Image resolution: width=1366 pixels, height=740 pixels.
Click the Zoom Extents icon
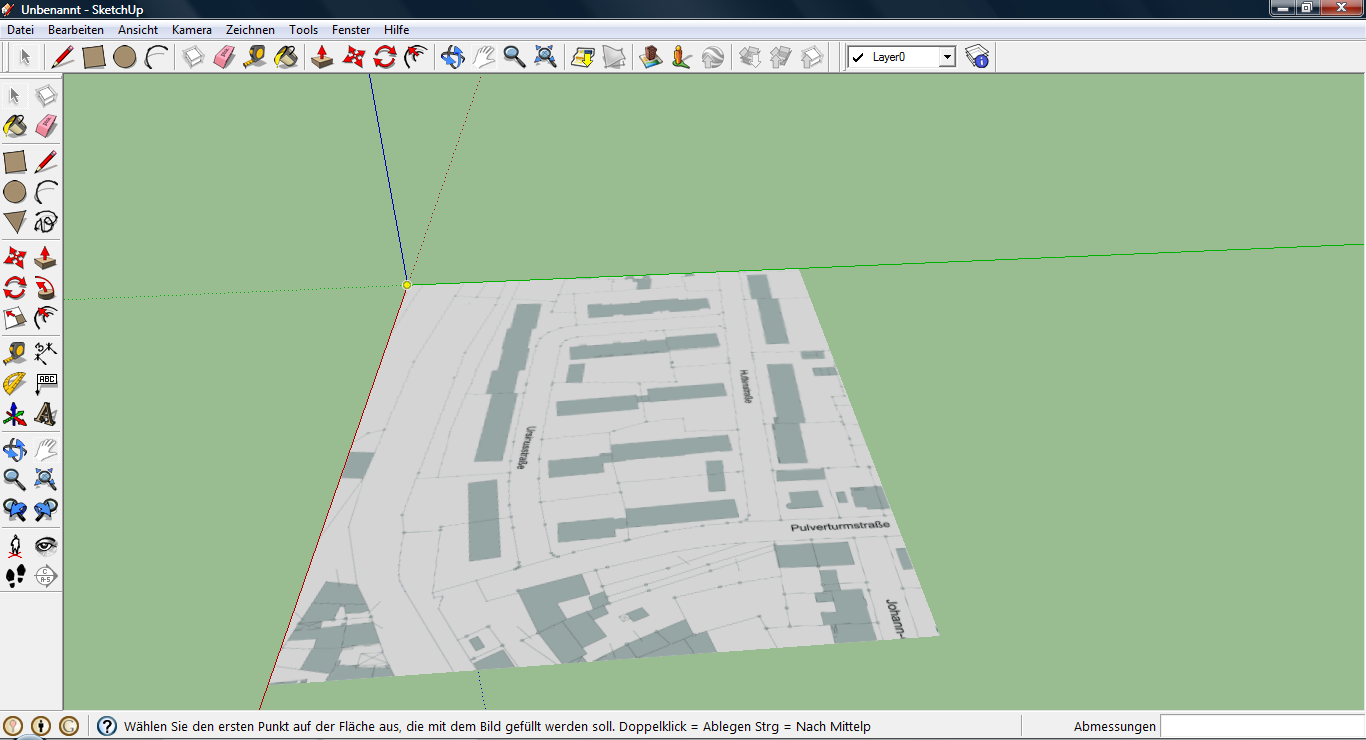[x=543, y=57]
